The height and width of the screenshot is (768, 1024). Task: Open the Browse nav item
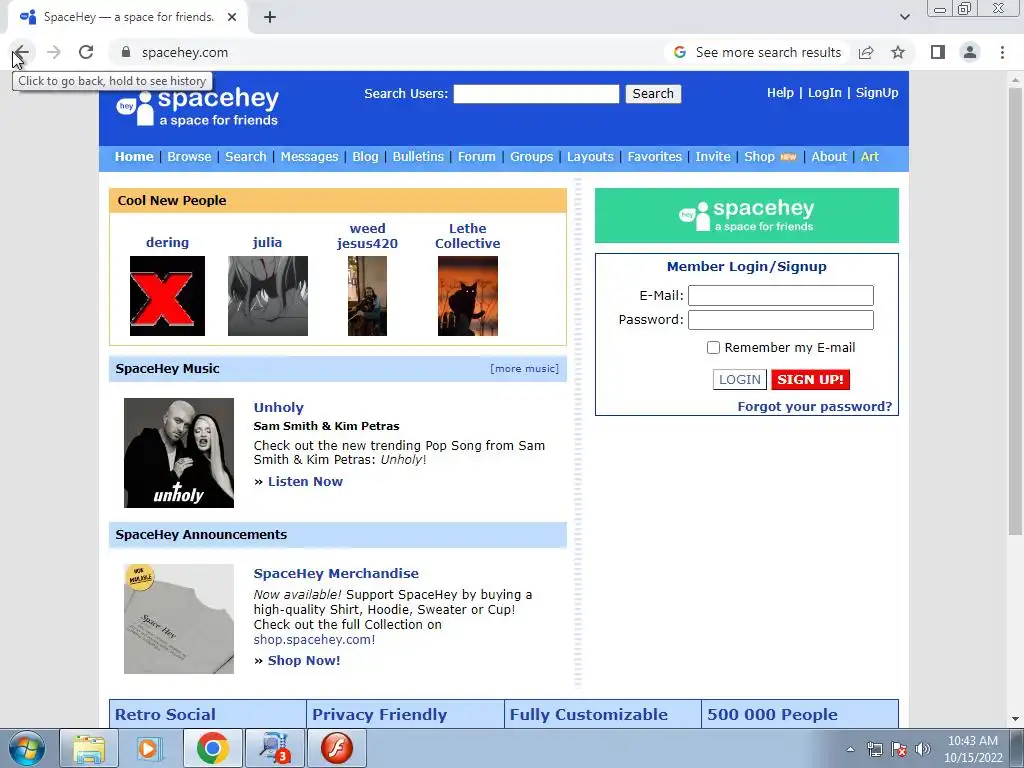pos(189,157)
